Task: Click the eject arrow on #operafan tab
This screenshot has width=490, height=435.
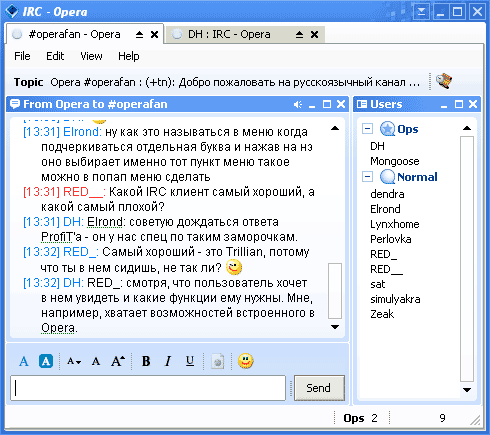Action: pyautogui.click(x=139, y=34)
